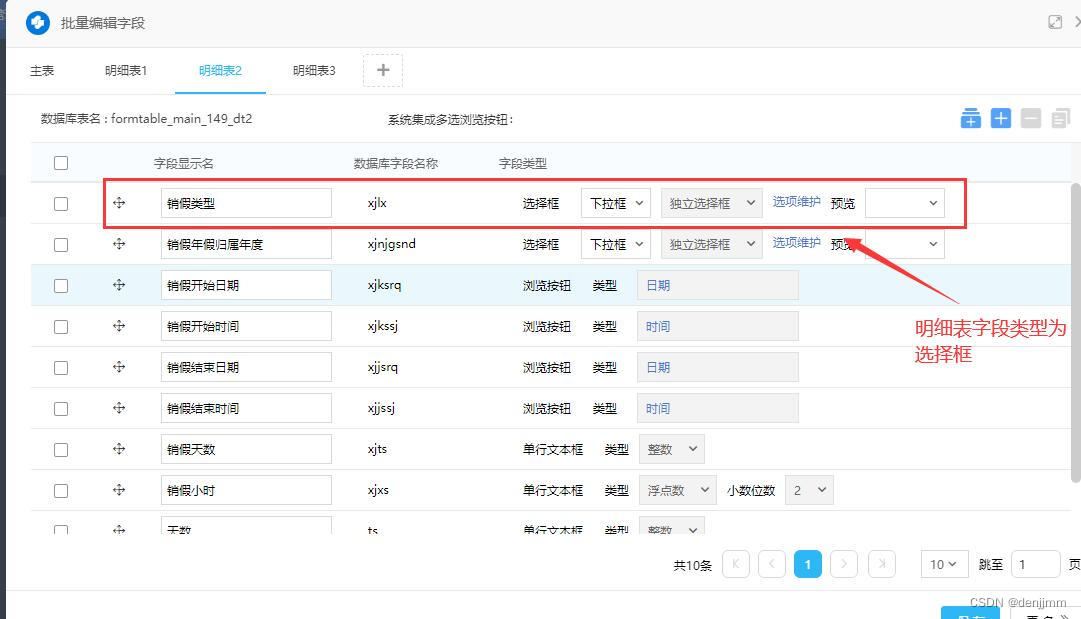Switch to the 明细表3 tab
The width and height of the screenshot is (1081, 619).
(x=313, y=70)
